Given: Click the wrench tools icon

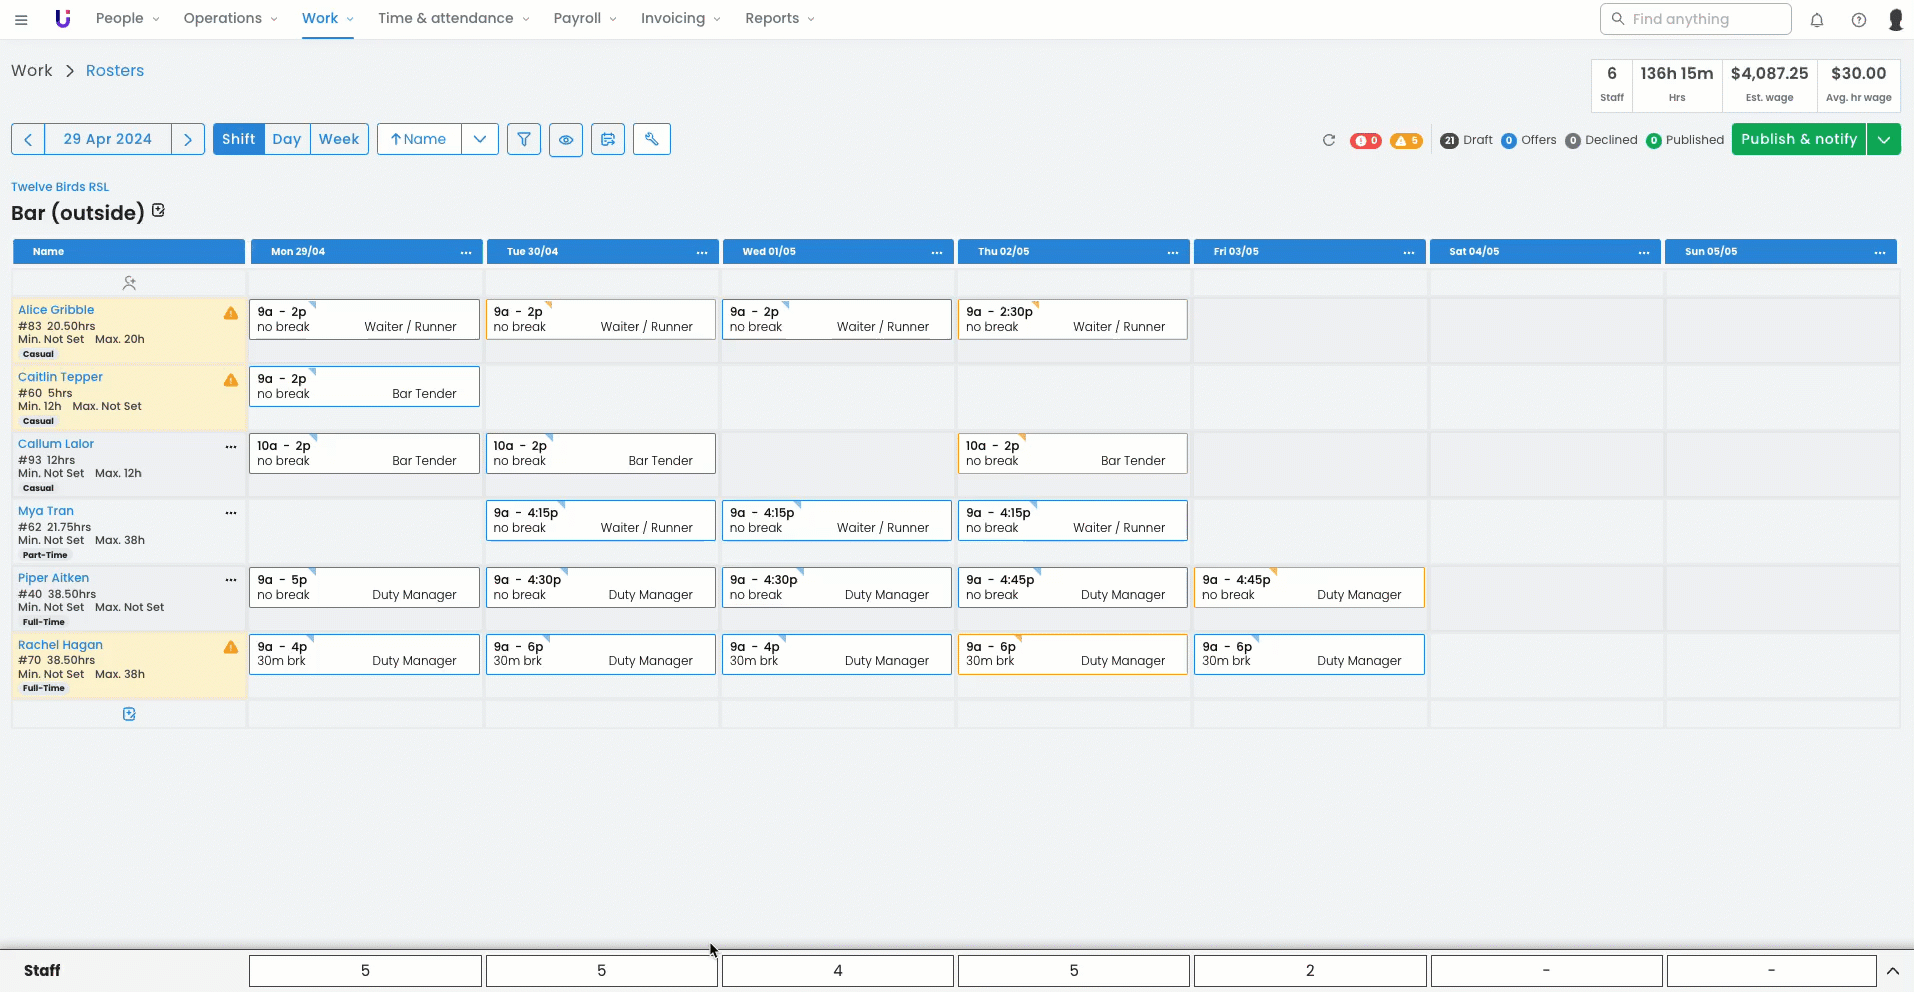Looking at the screenshot, I should 651,139.
